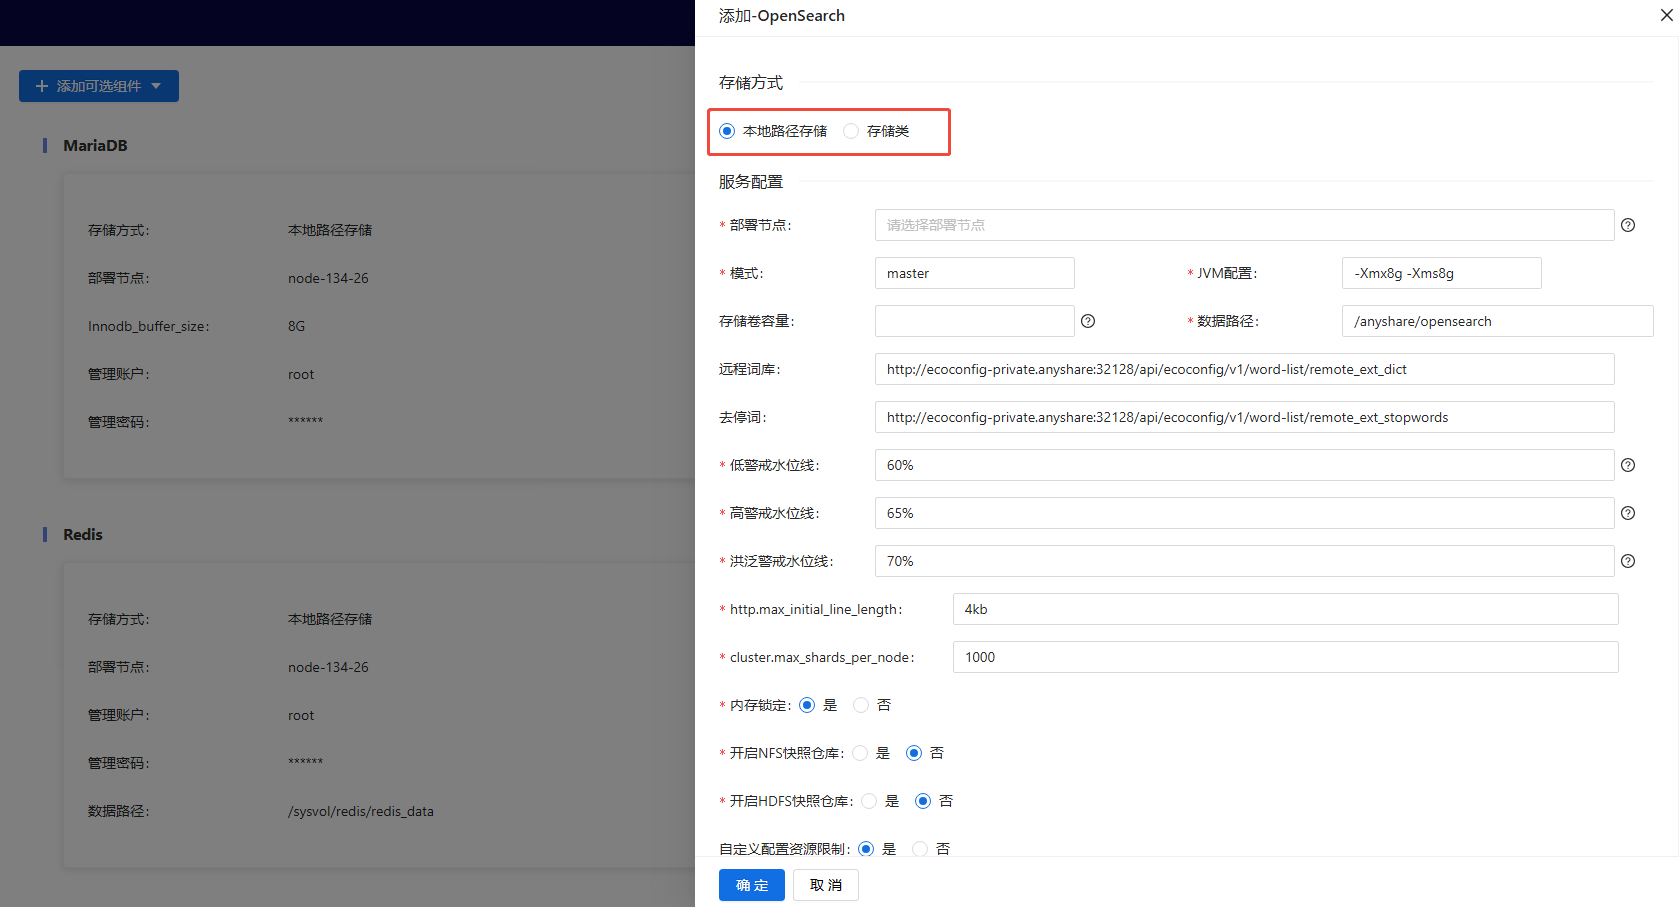Set 内存锁定 to 是
The height and width of the screenshot is (907, 1679).
pyautogui.click(x=807, y=705)
